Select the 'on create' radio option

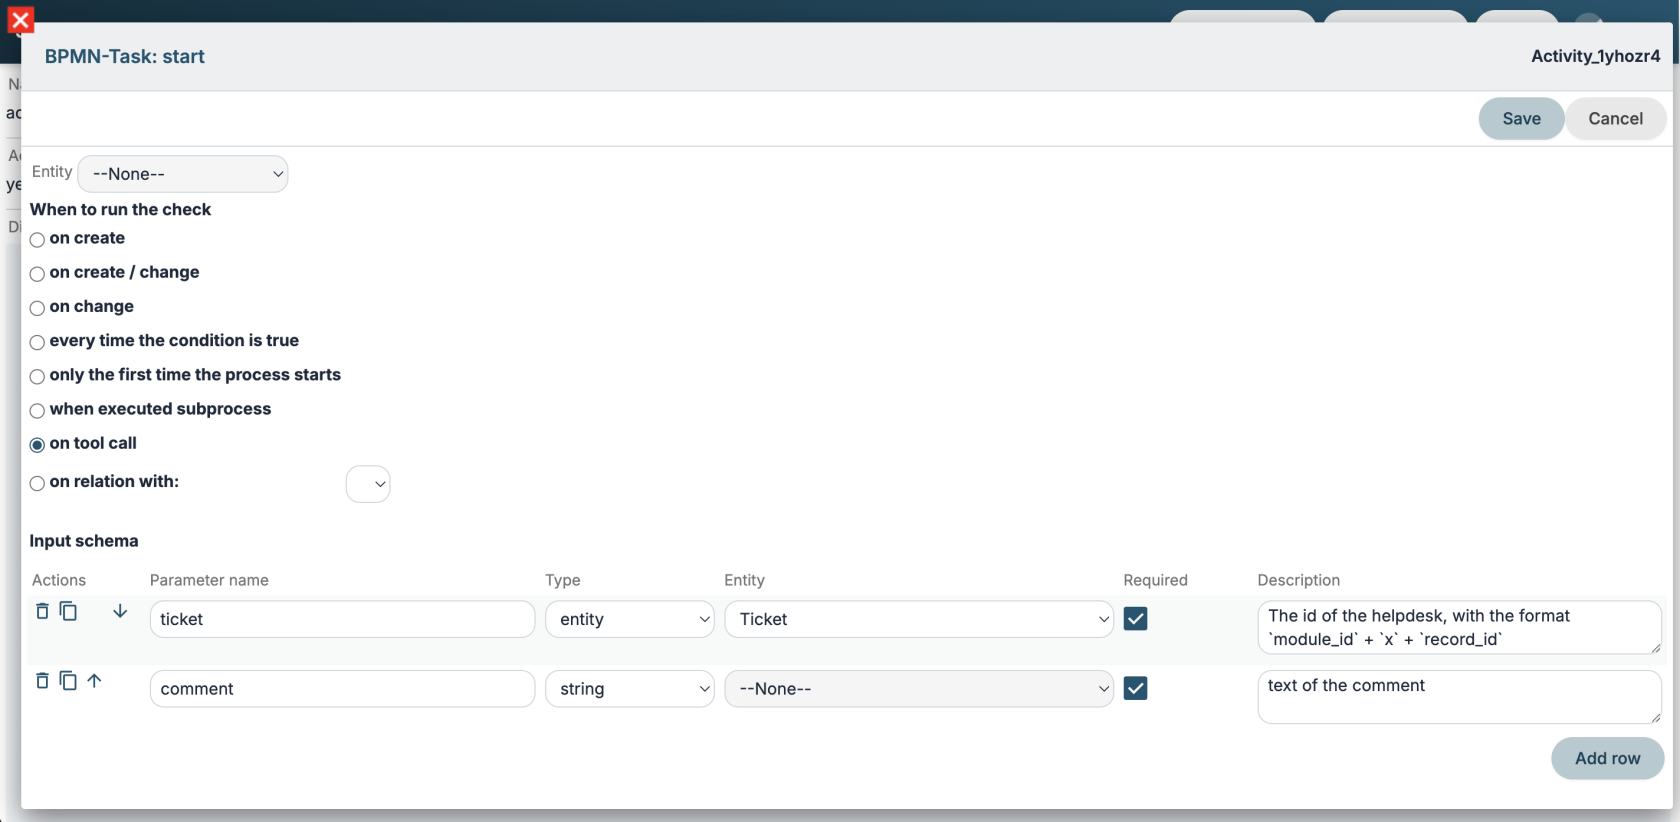click(x=37, y=240)
